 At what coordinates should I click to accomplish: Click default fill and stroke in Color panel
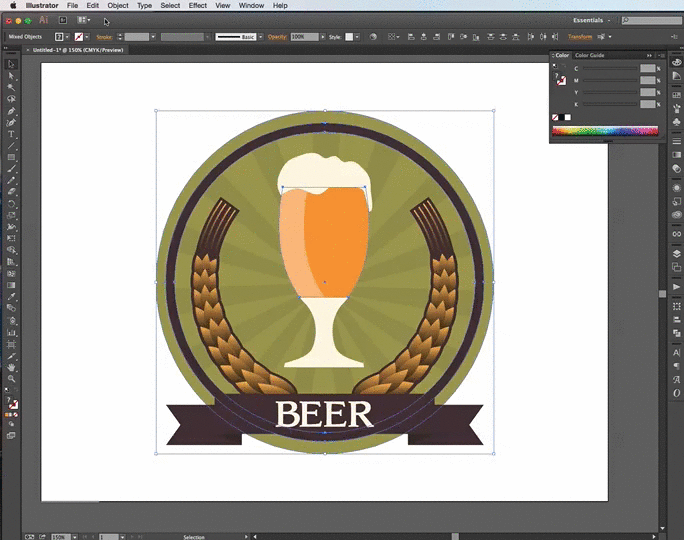pos(555,66)
